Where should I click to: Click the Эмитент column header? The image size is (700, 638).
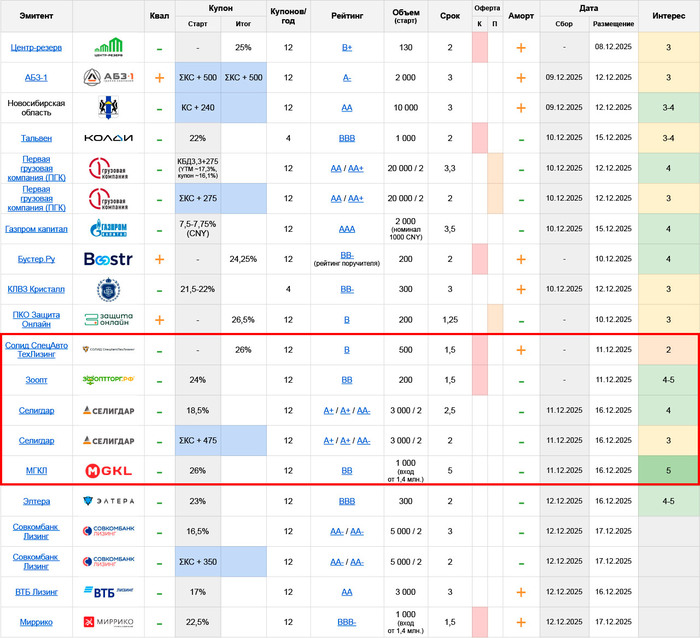(x=37, y=16)
